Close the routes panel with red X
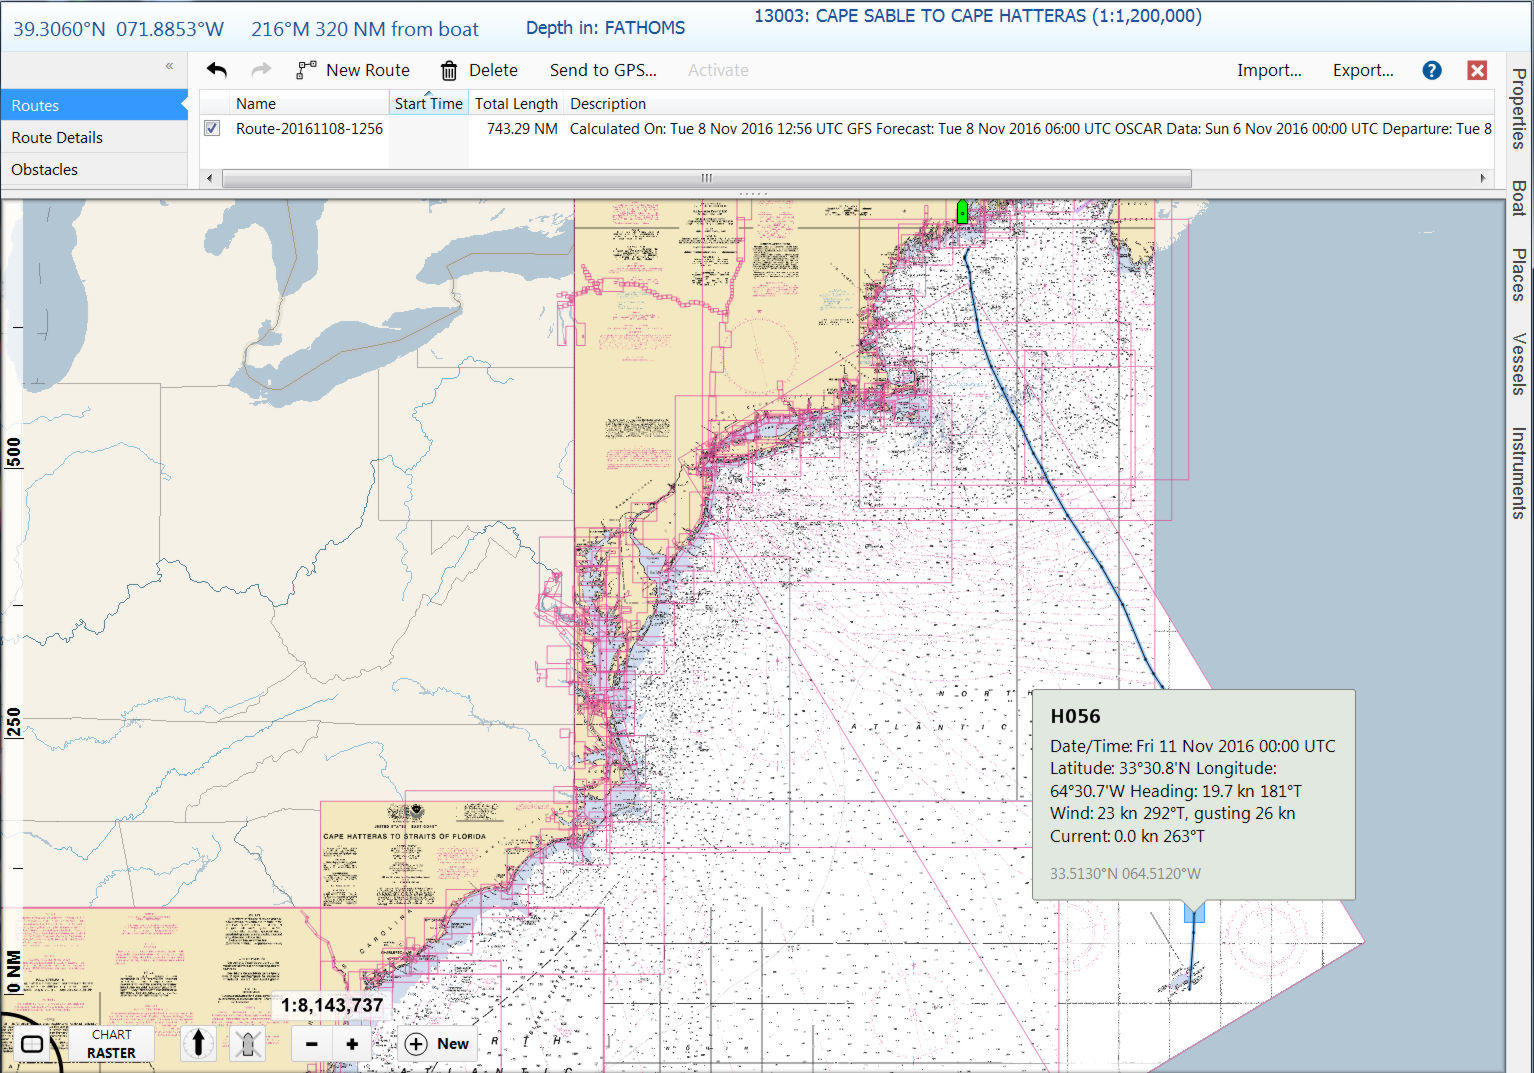This screenshot has height=1073, width=1534. click(1477, 70)
